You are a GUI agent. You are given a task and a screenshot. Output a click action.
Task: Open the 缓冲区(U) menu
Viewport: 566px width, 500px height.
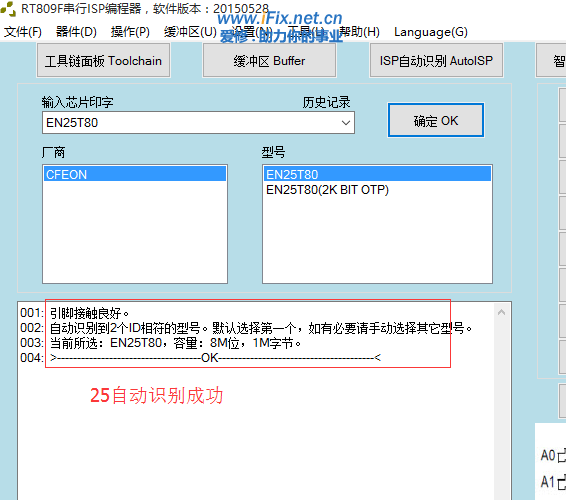pos(190,32)
